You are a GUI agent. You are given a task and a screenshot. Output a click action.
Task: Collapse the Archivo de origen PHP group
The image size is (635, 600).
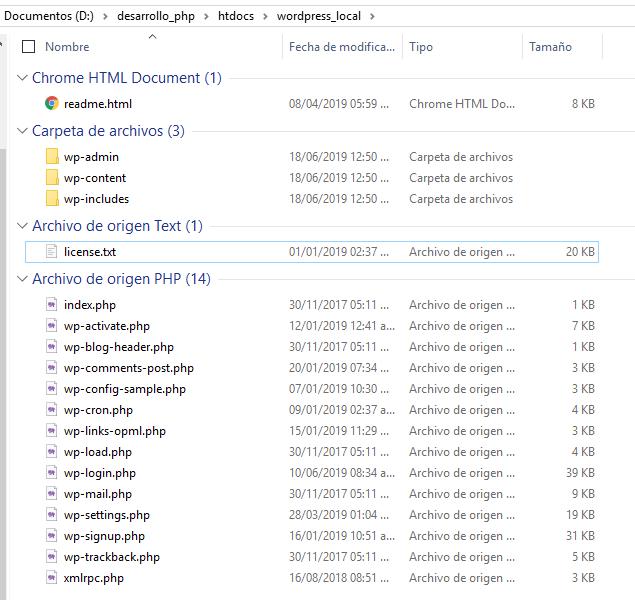click(22, 279)
